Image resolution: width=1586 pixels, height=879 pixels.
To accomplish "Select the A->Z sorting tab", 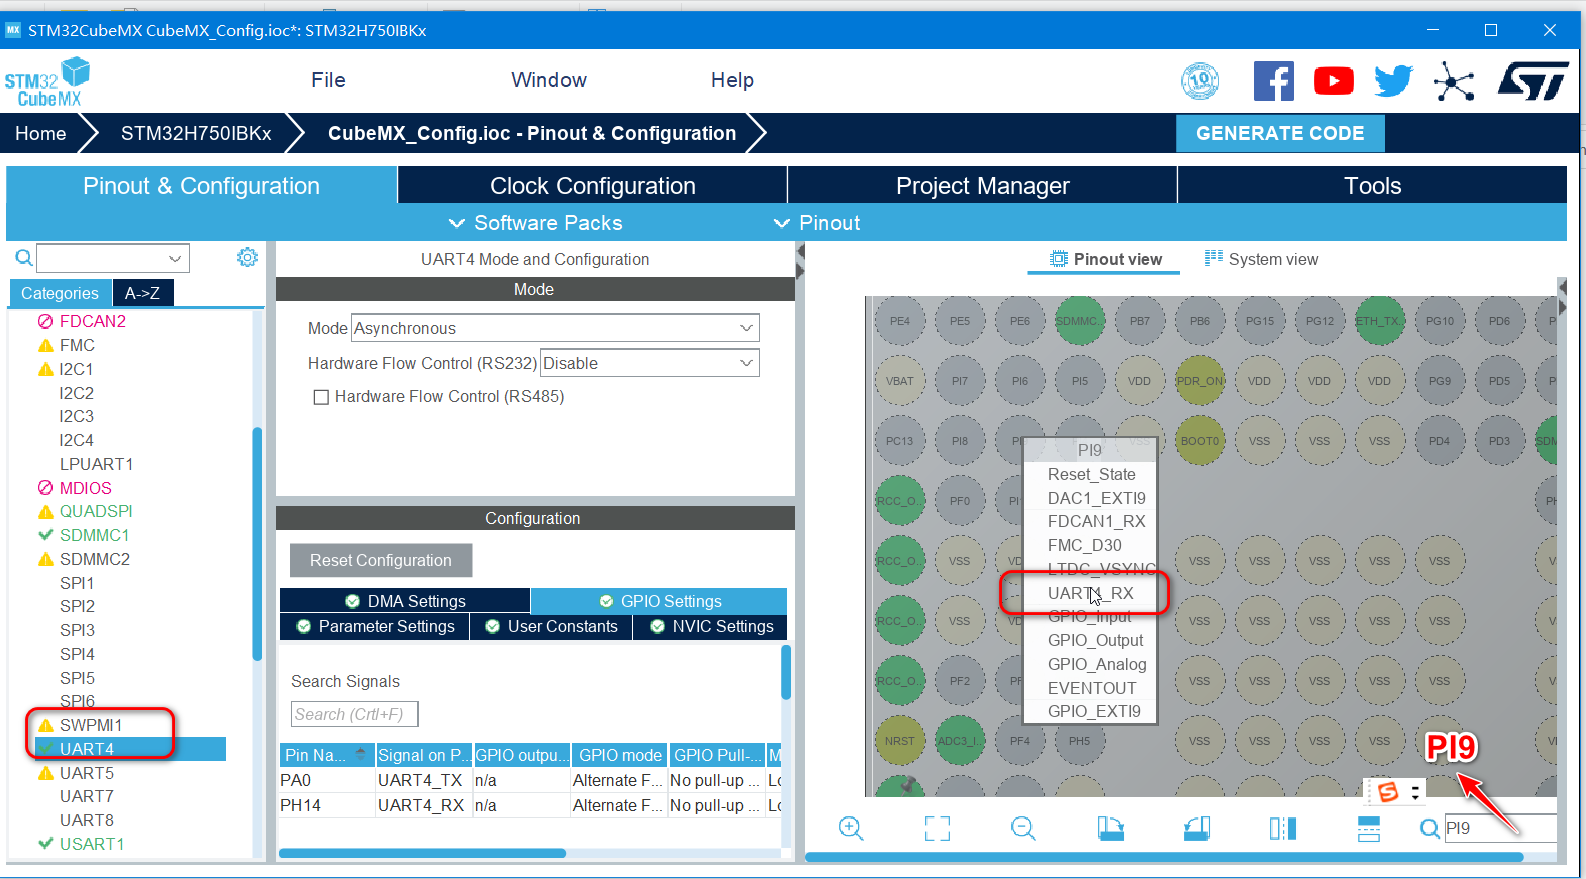I will 142,293.
